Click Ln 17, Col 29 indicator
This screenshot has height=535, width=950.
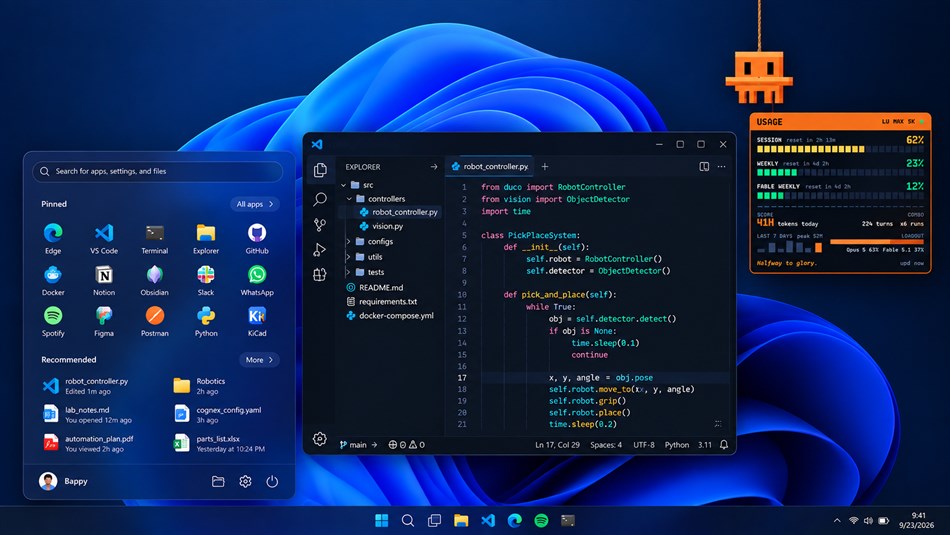557,445
